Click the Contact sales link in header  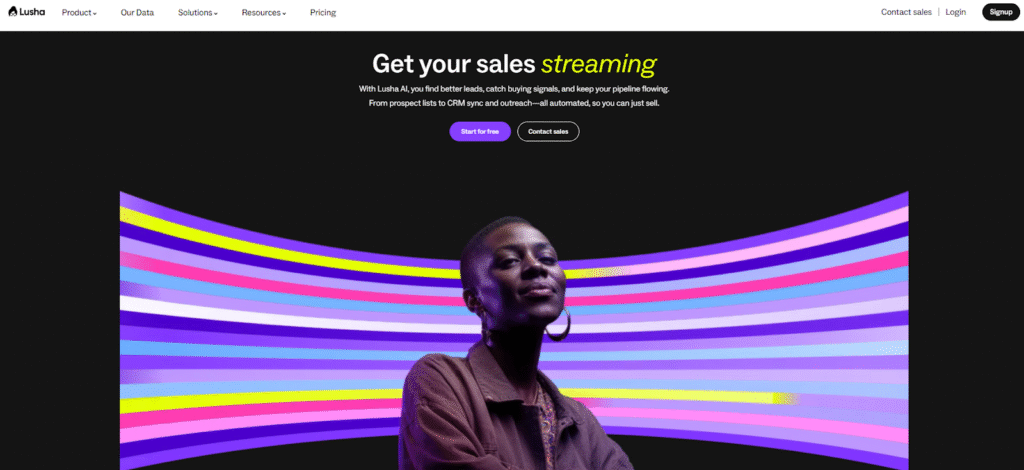point(906,12)
